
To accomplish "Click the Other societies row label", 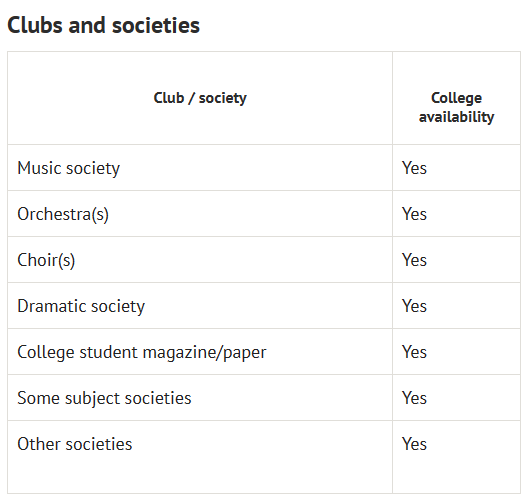I will click(x=74, y=444).
